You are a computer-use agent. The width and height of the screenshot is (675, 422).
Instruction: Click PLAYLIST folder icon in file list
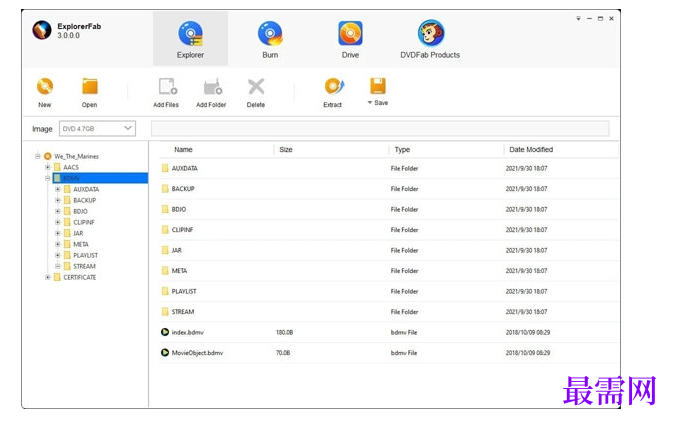pyautogui.click(x=165, y=291)
